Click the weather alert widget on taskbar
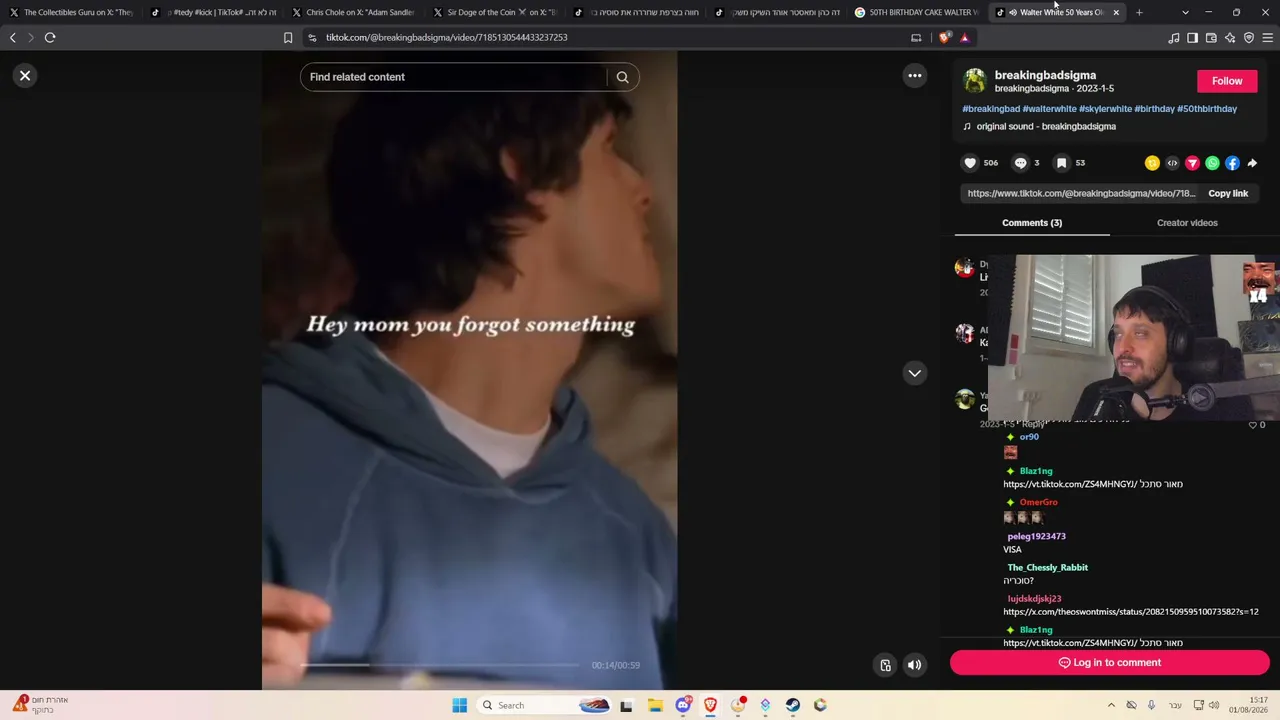Image resolution: width=1280 pixels, height=720 pixels. (x=40, y=705)
